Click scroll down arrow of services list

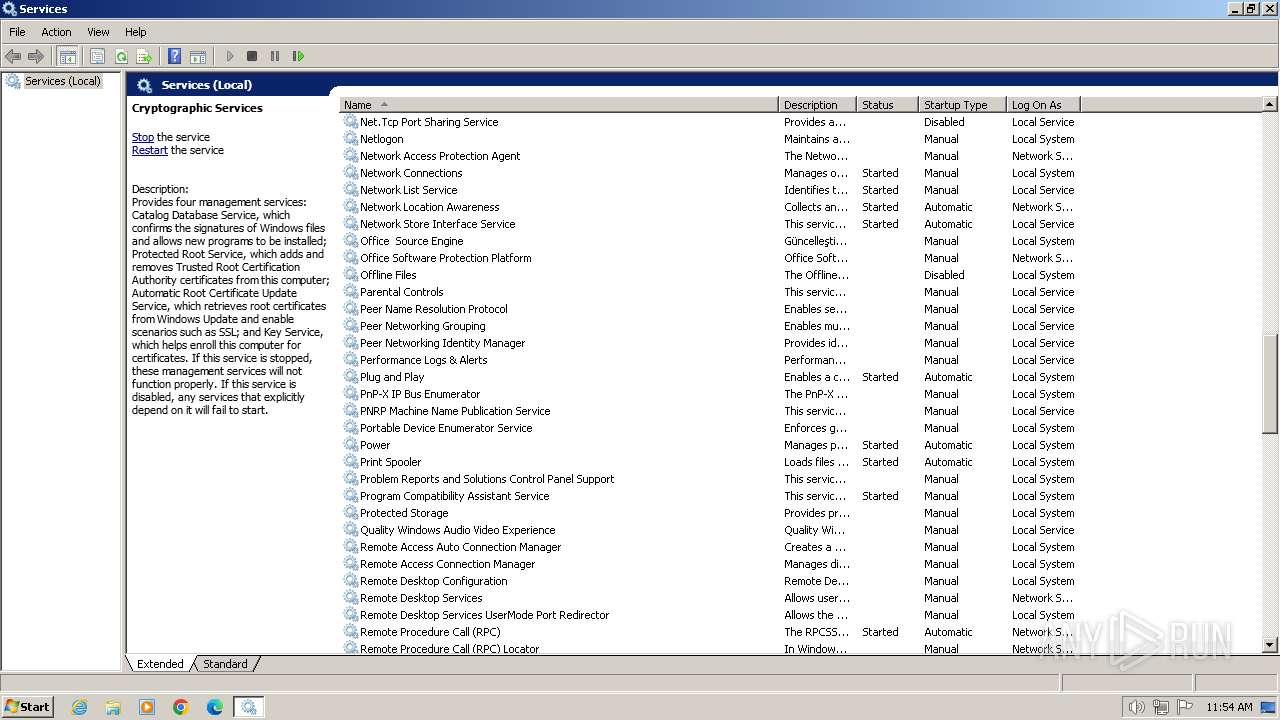tap(1270, 646)
